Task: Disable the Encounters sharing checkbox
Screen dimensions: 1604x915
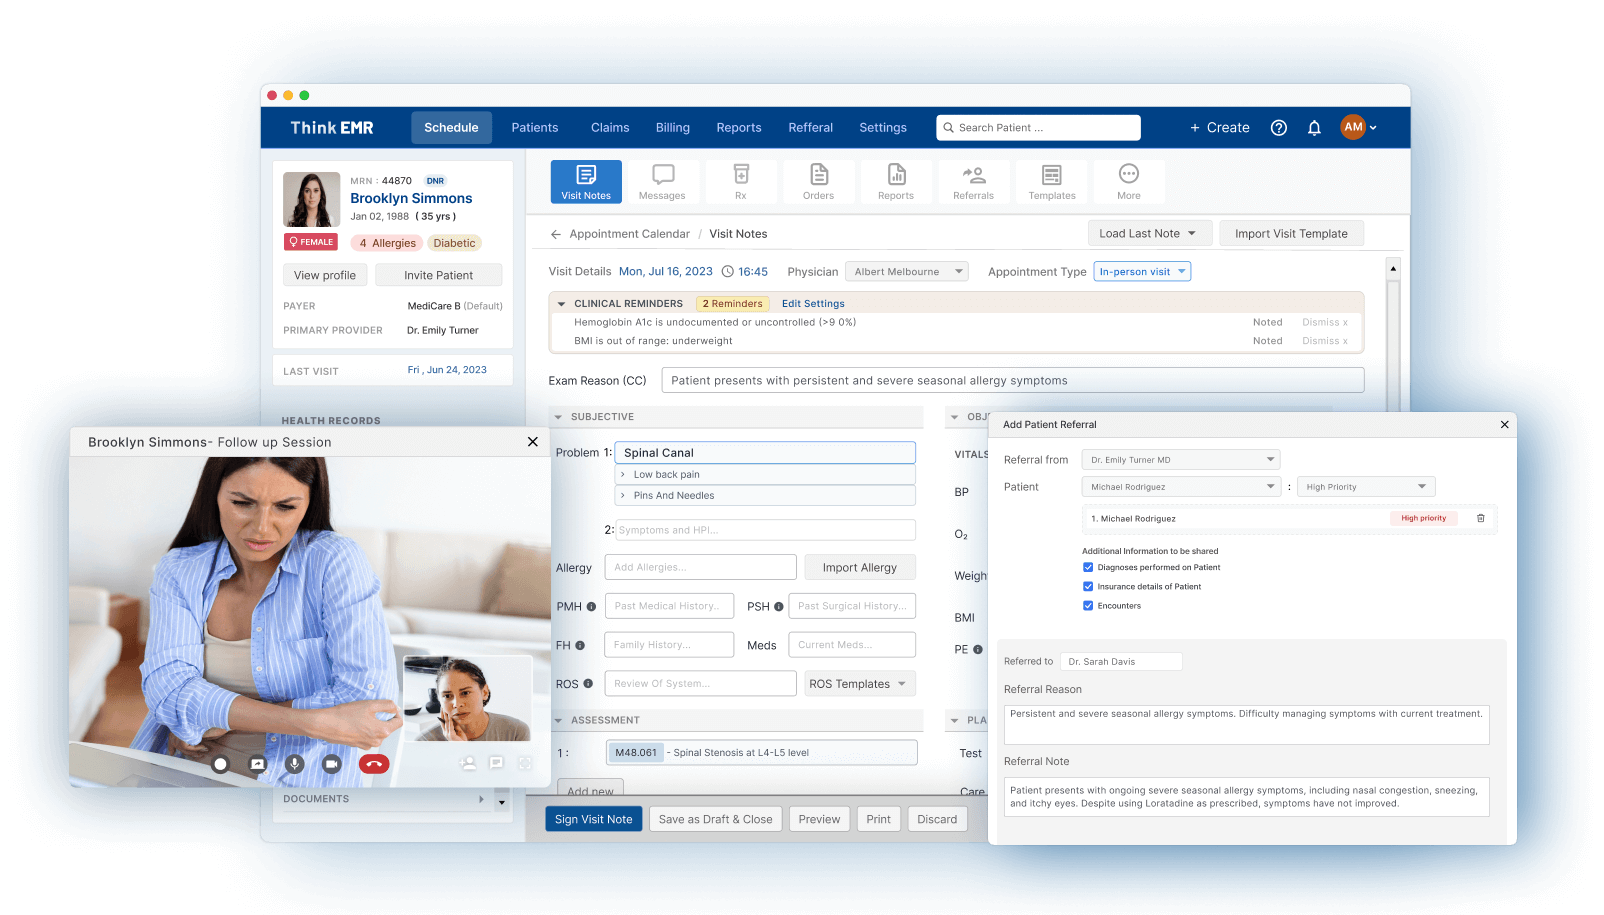Action: tap(1088, 605)
